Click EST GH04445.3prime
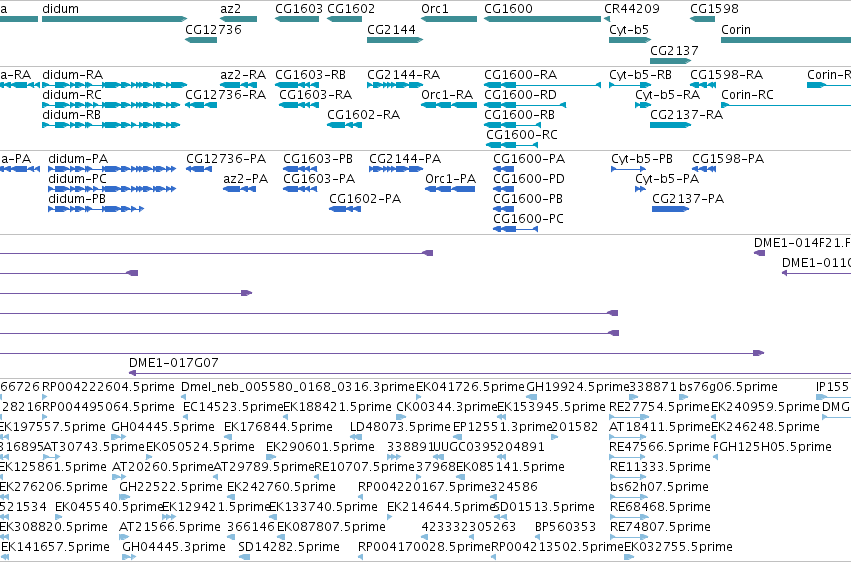 pyautogui.click(x=174, y=547)
